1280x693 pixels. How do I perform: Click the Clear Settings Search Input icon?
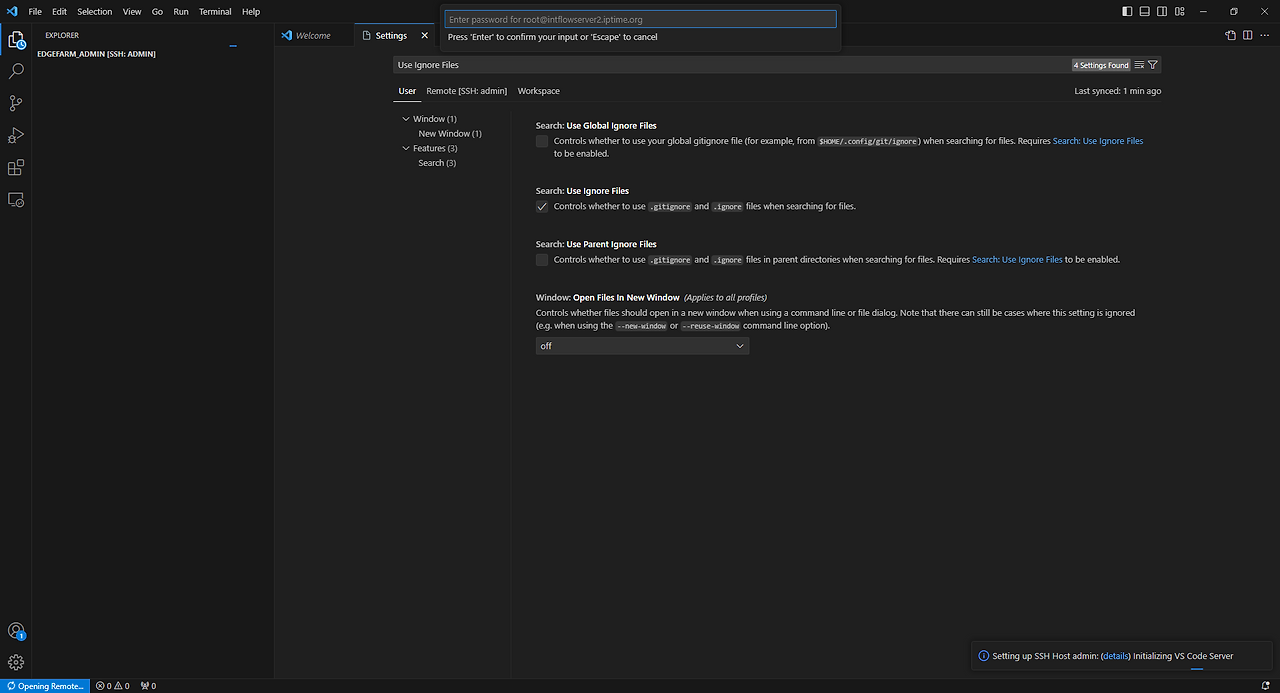(x=1138, y=64)
